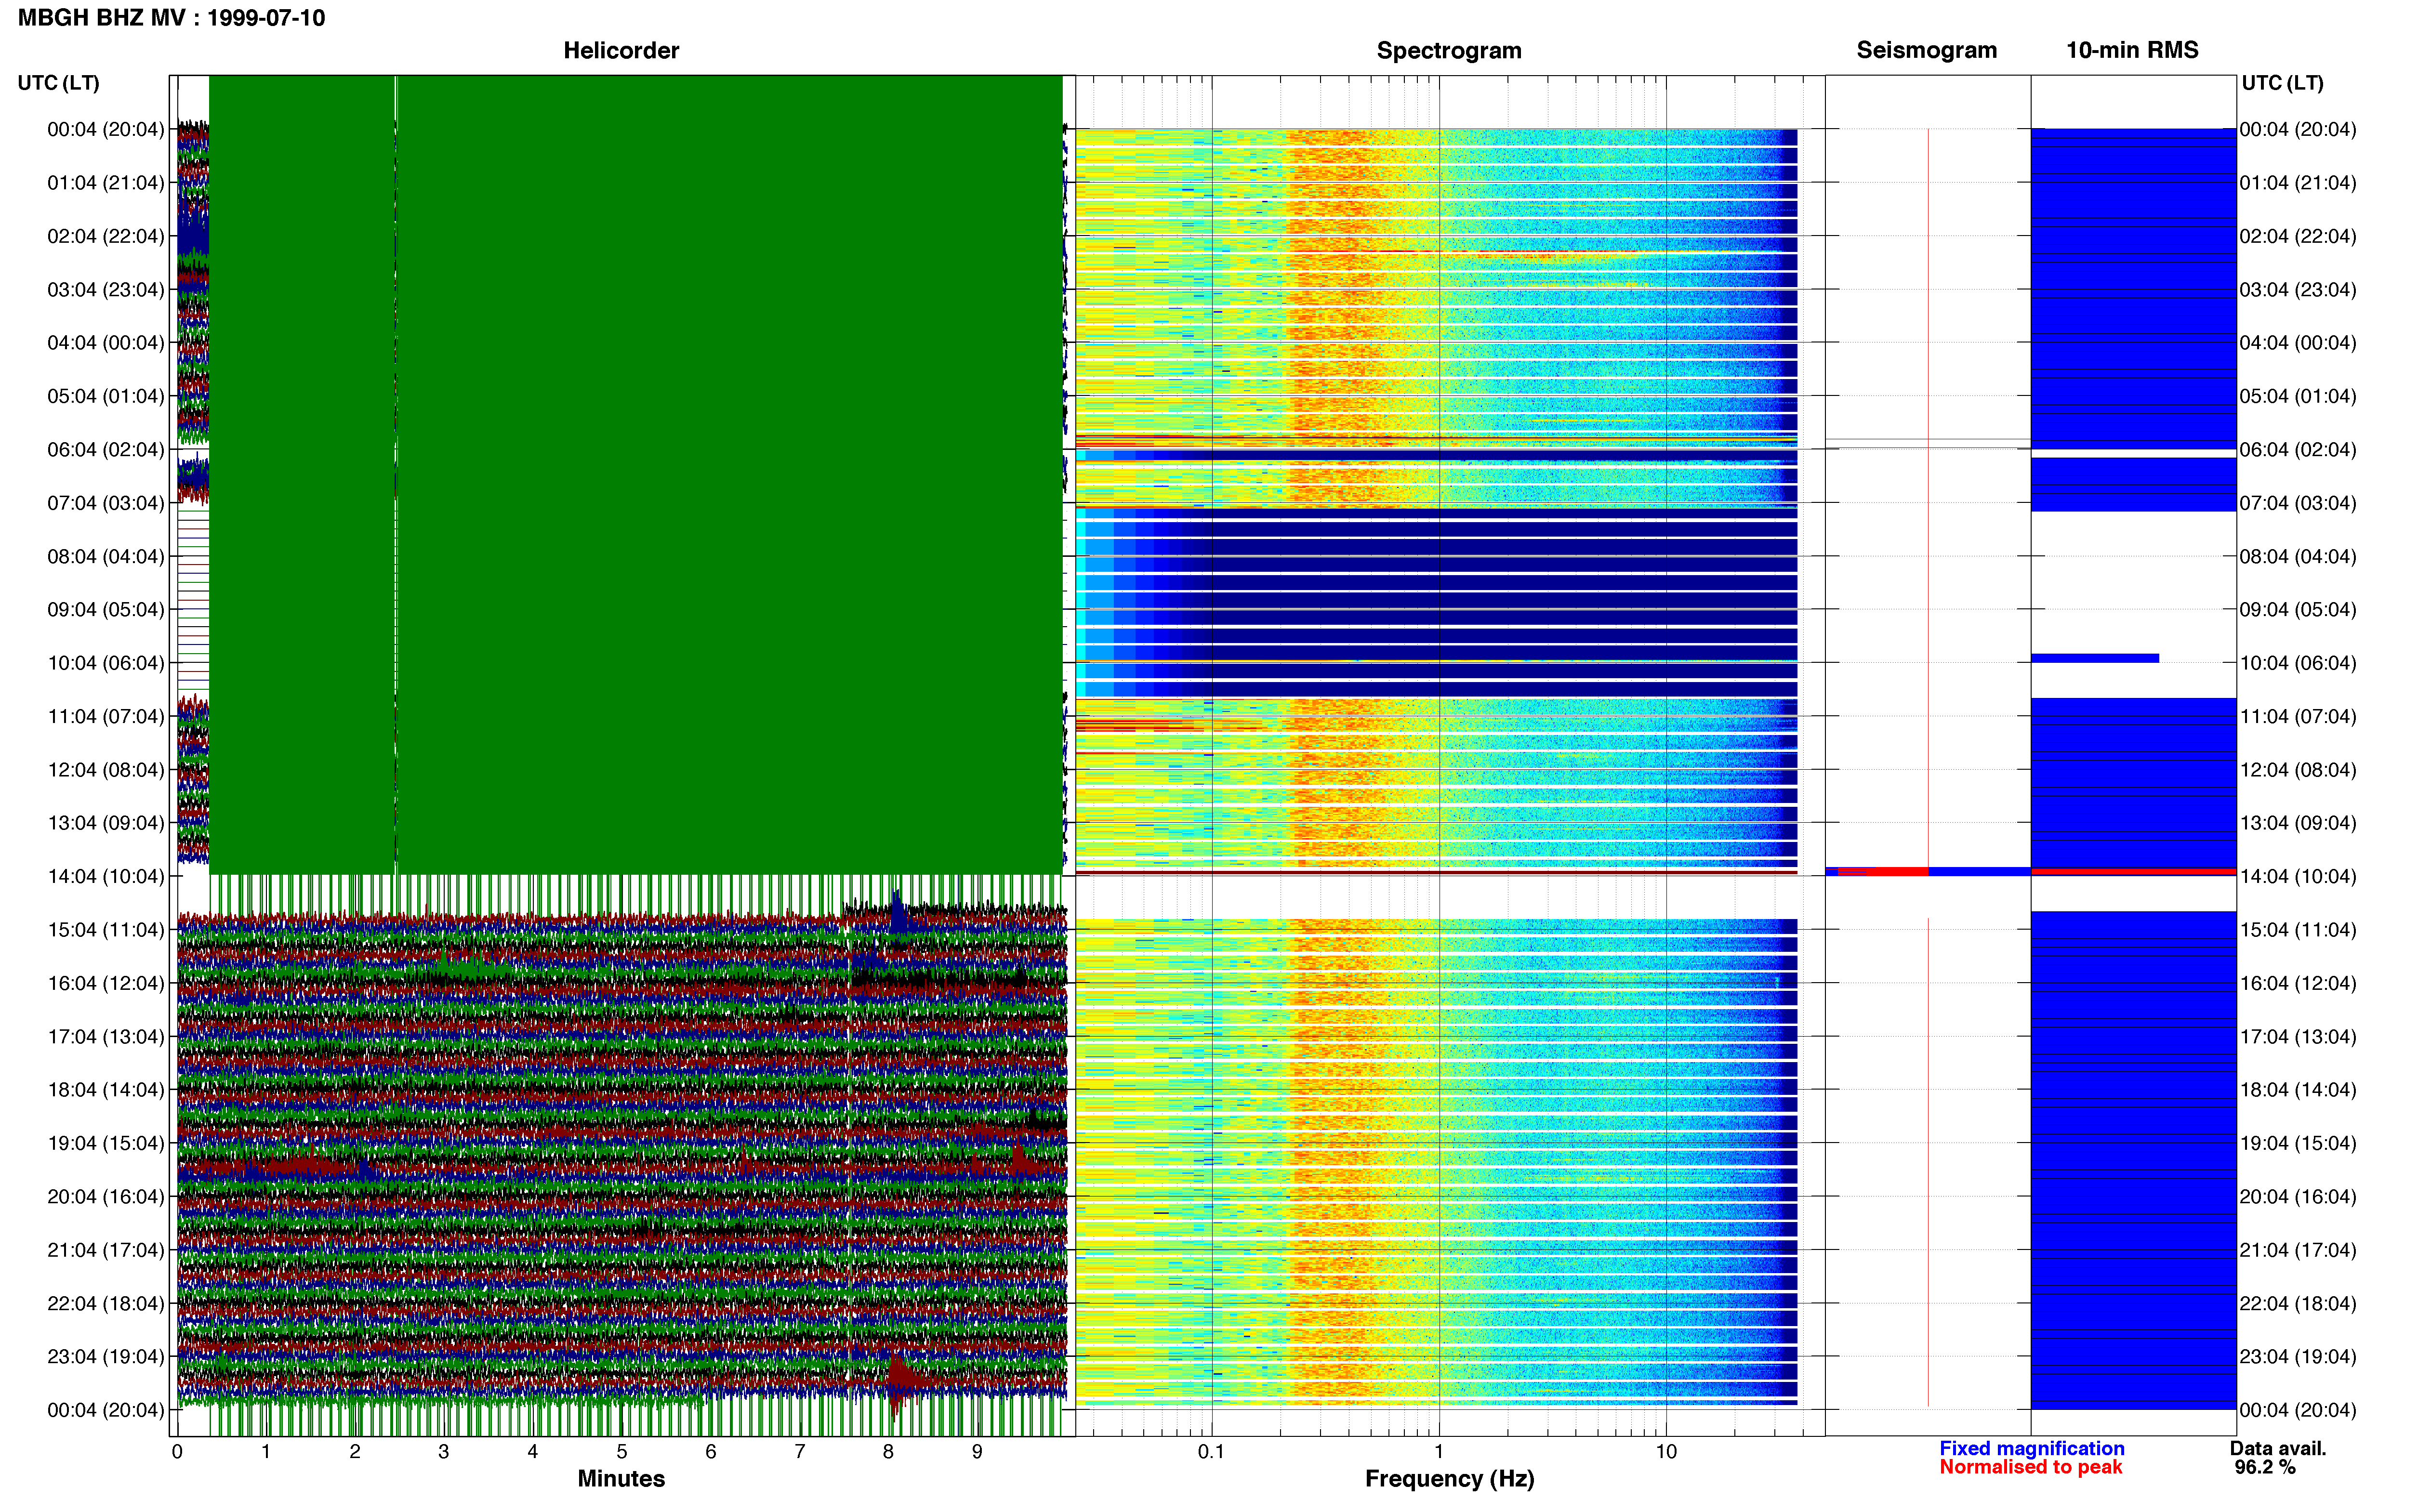Click left time label 23:04 (19:04)

(106, 1356)
